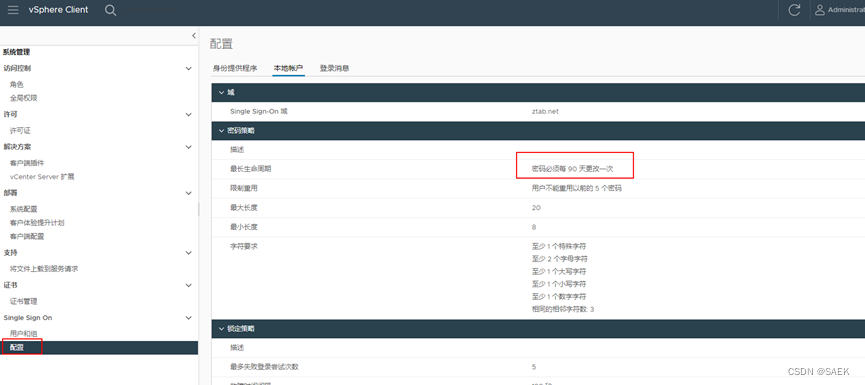
Task: Collapse the 域 panel header
Action: tap(222, 92)
